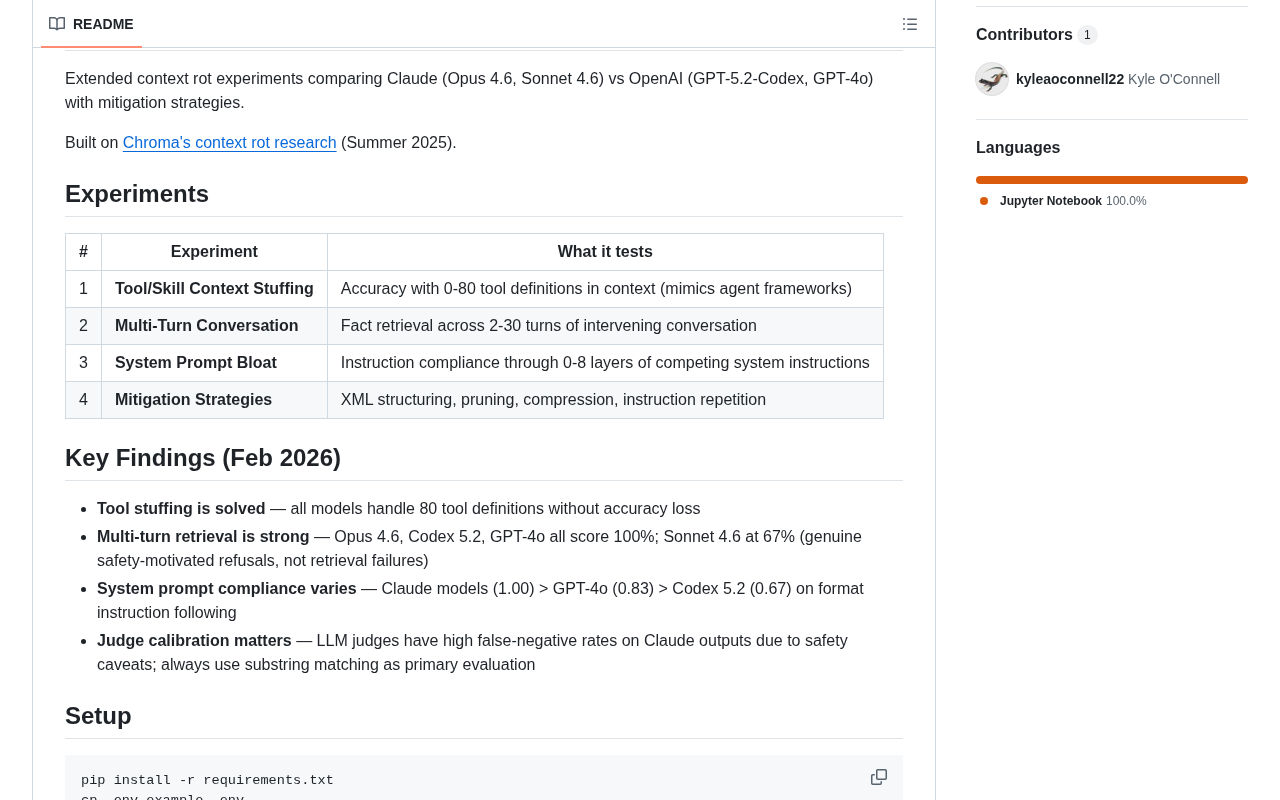Copy the pip install code block
Image resolution: width=1280 pixels, height=800 pixels.
[x=879, y=777]
